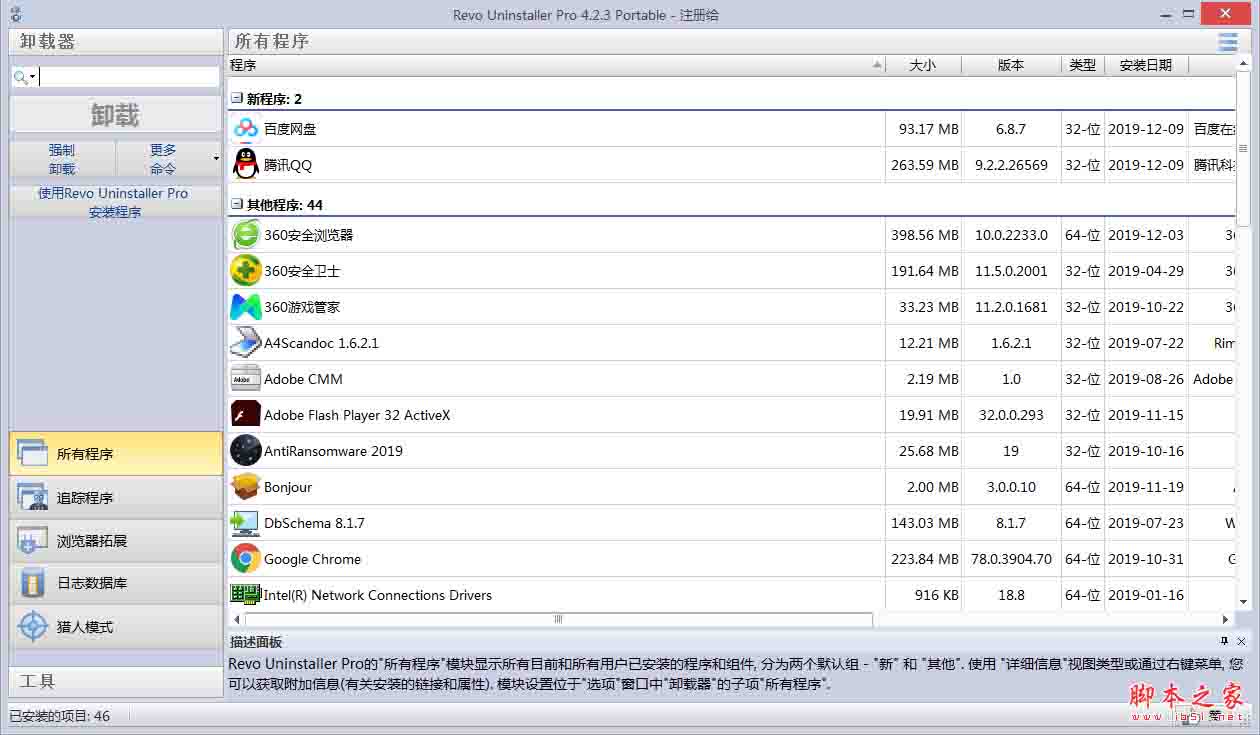Screen dimensions: 1260x735
Task: Open the 日志数据库 sidebar icon
Action: [x=33, y=584]
